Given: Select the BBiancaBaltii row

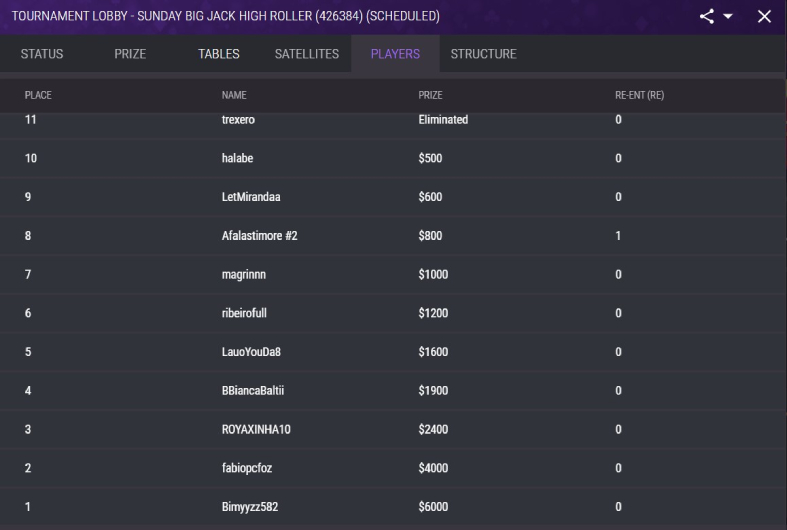Looking at the screenshot, I should coord(393,390).
